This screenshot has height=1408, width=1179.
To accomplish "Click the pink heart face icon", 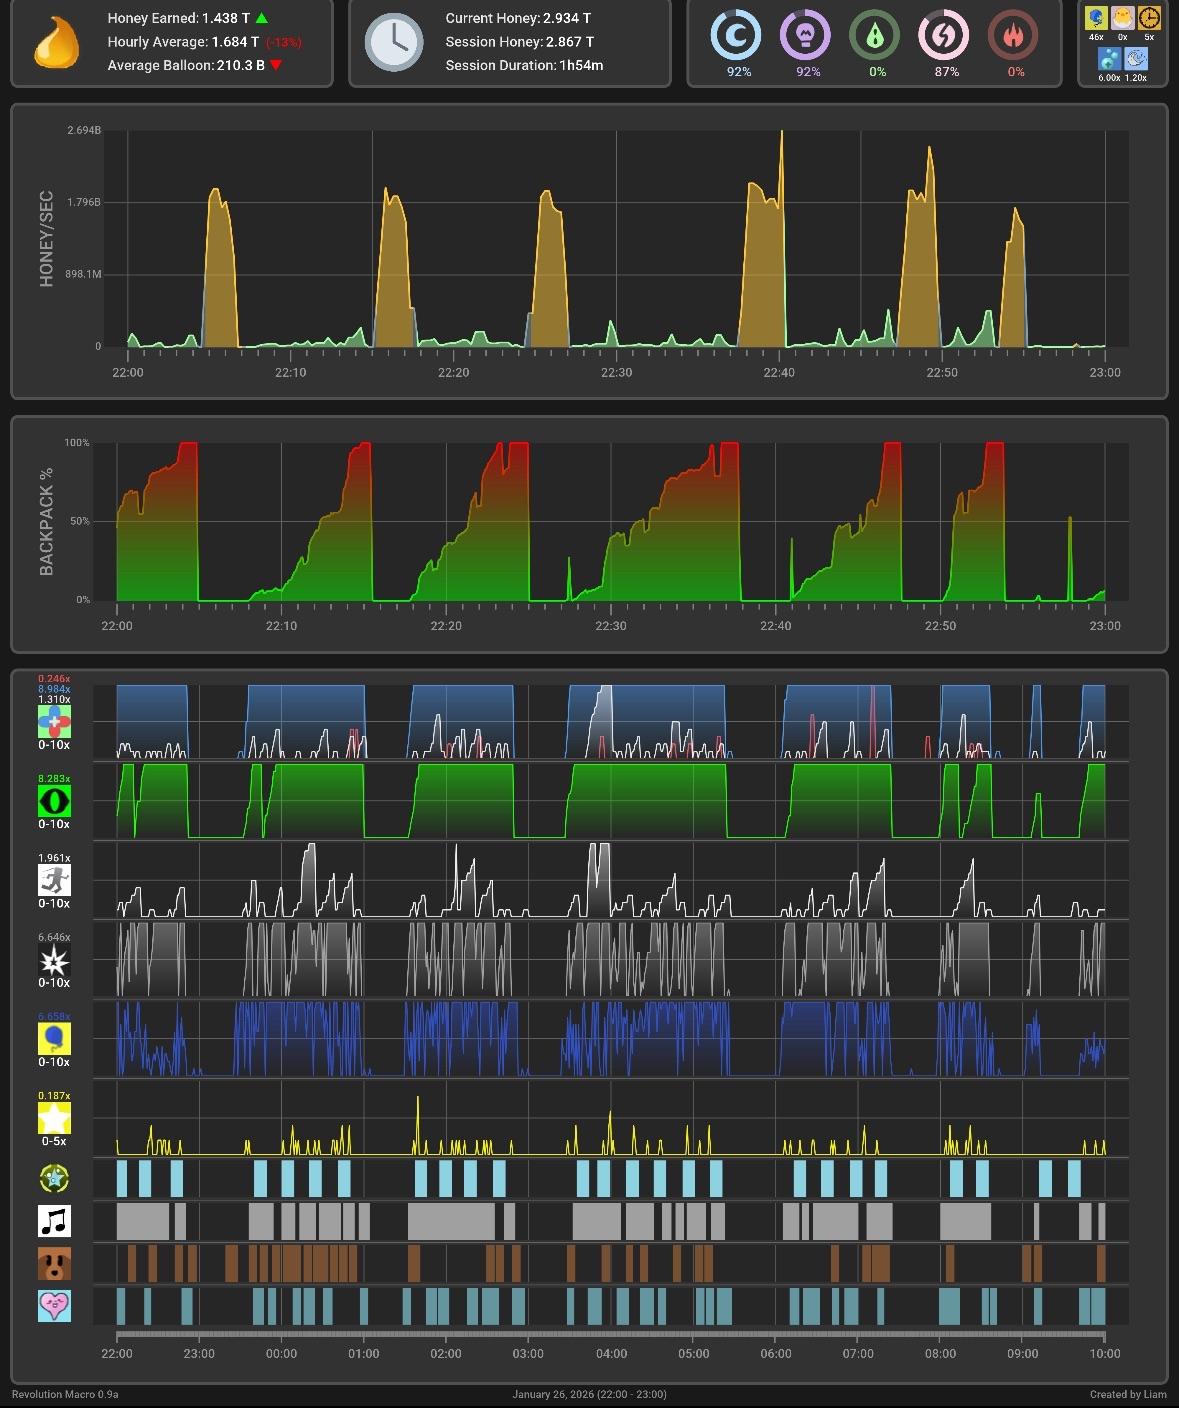I will coord(54,1306).
